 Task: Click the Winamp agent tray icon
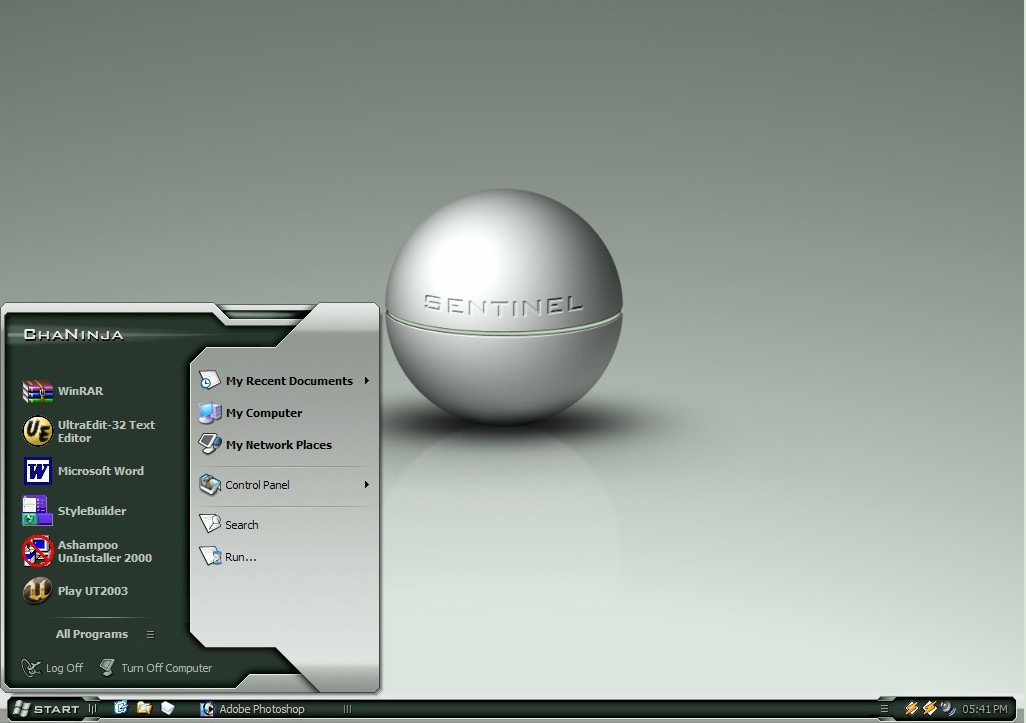912,708
